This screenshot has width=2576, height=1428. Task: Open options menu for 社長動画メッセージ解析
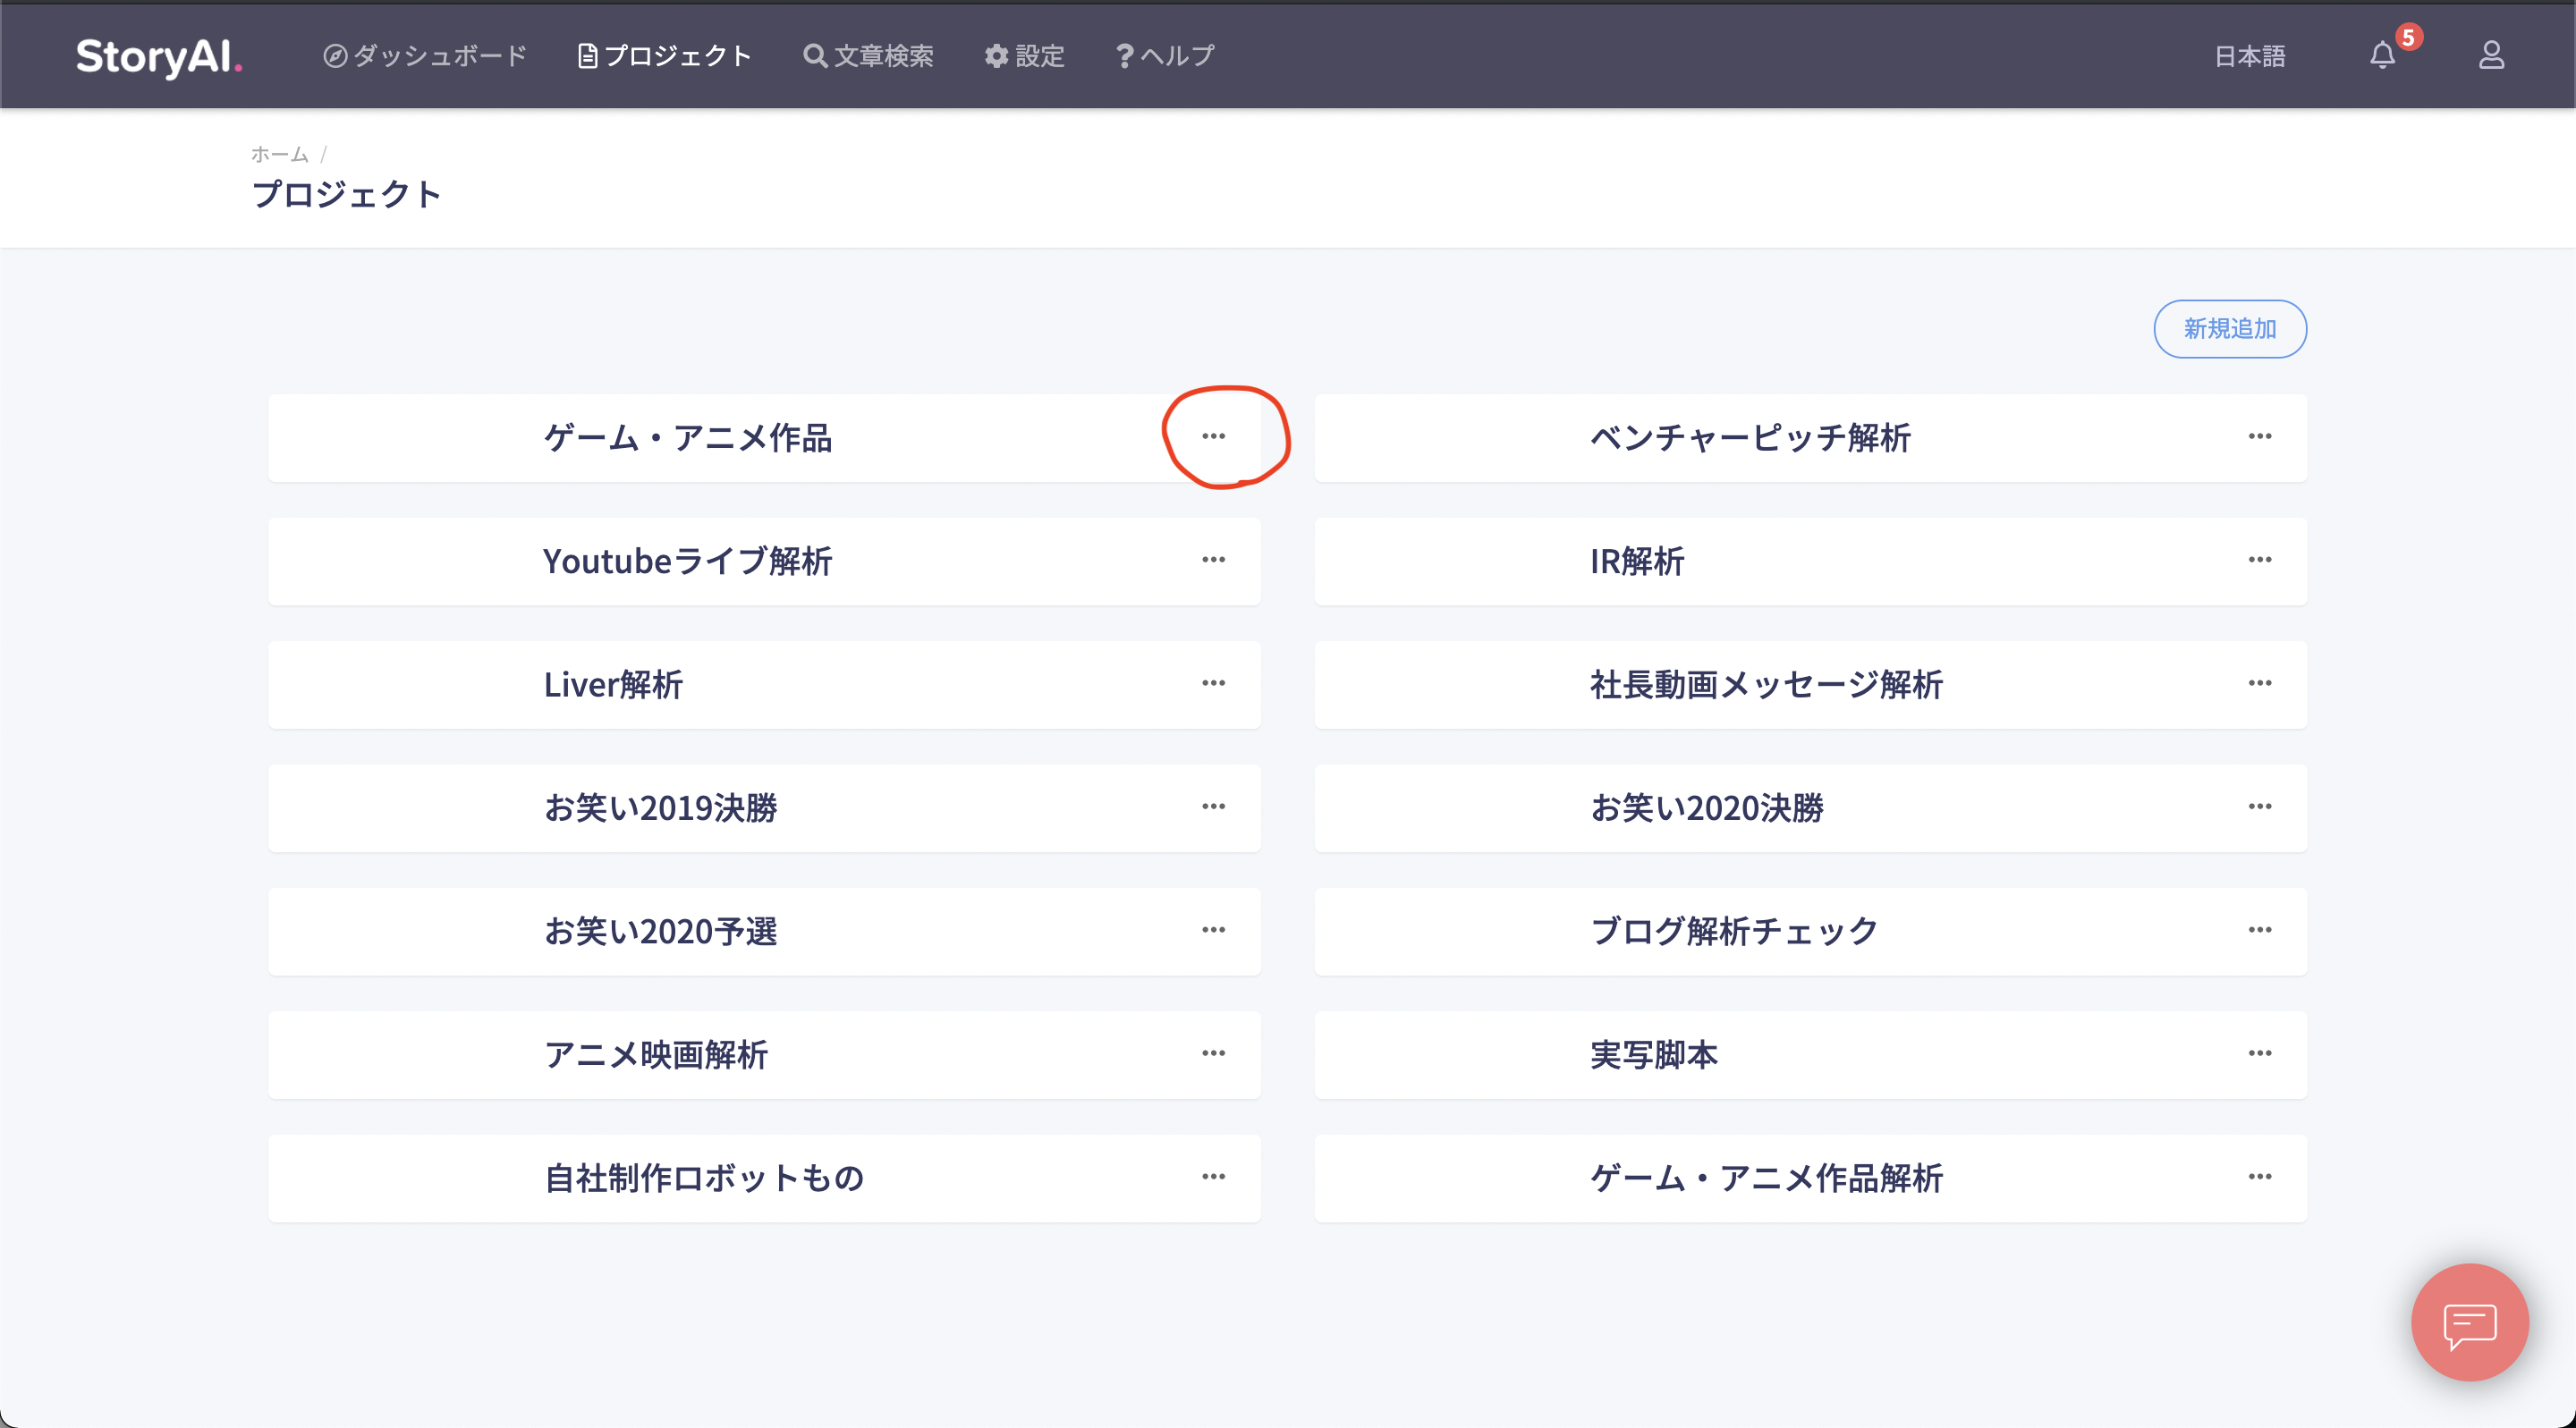2260,683
